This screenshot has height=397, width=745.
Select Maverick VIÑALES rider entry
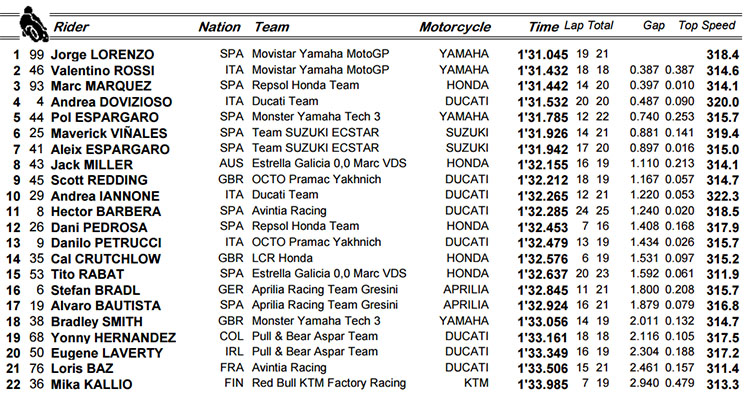click(x=109, y=133)
